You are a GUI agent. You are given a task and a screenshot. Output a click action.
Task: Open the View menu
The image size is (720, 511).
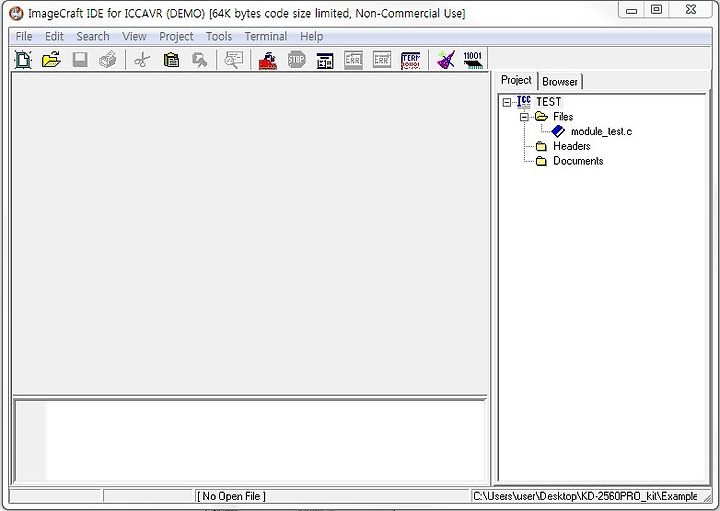pos(134,36)
